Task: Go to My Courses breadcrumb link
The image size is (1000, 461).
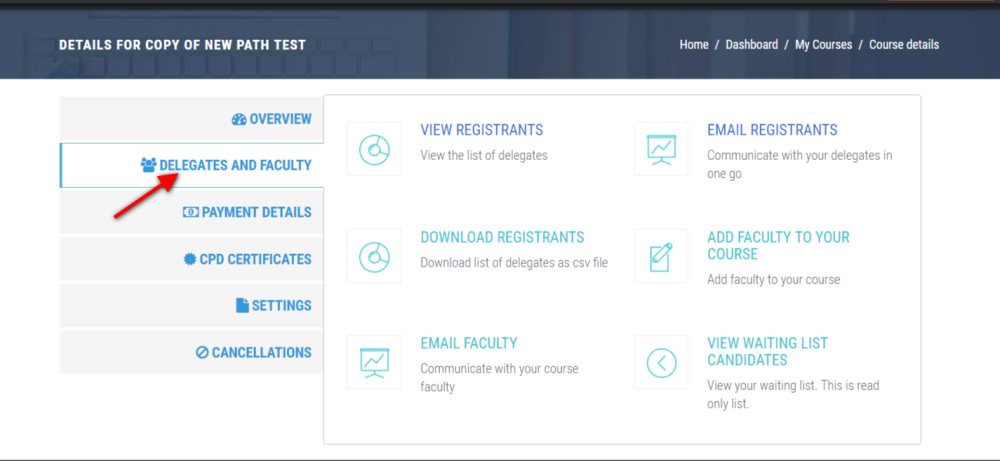Action: [x=823, y=45]
